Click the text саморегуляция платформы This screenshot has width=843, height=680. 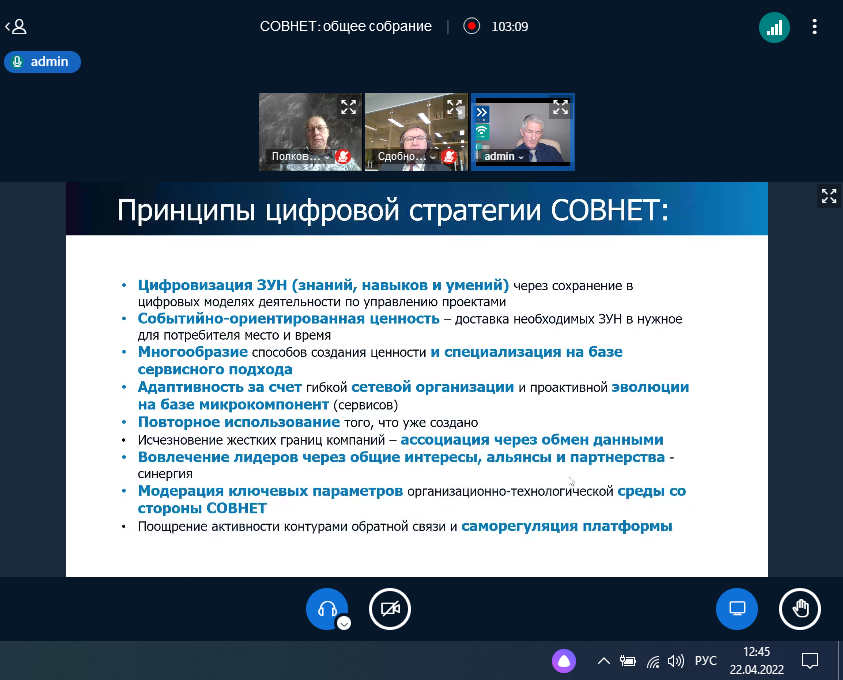tap(567, 526)
